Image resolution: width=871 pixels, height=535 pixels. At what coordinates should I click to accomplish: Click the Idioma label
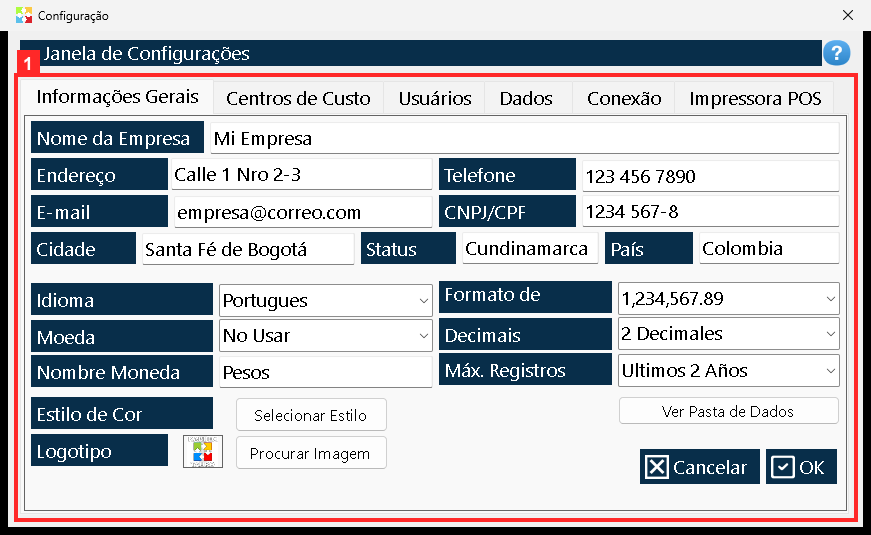coord(122,300)
